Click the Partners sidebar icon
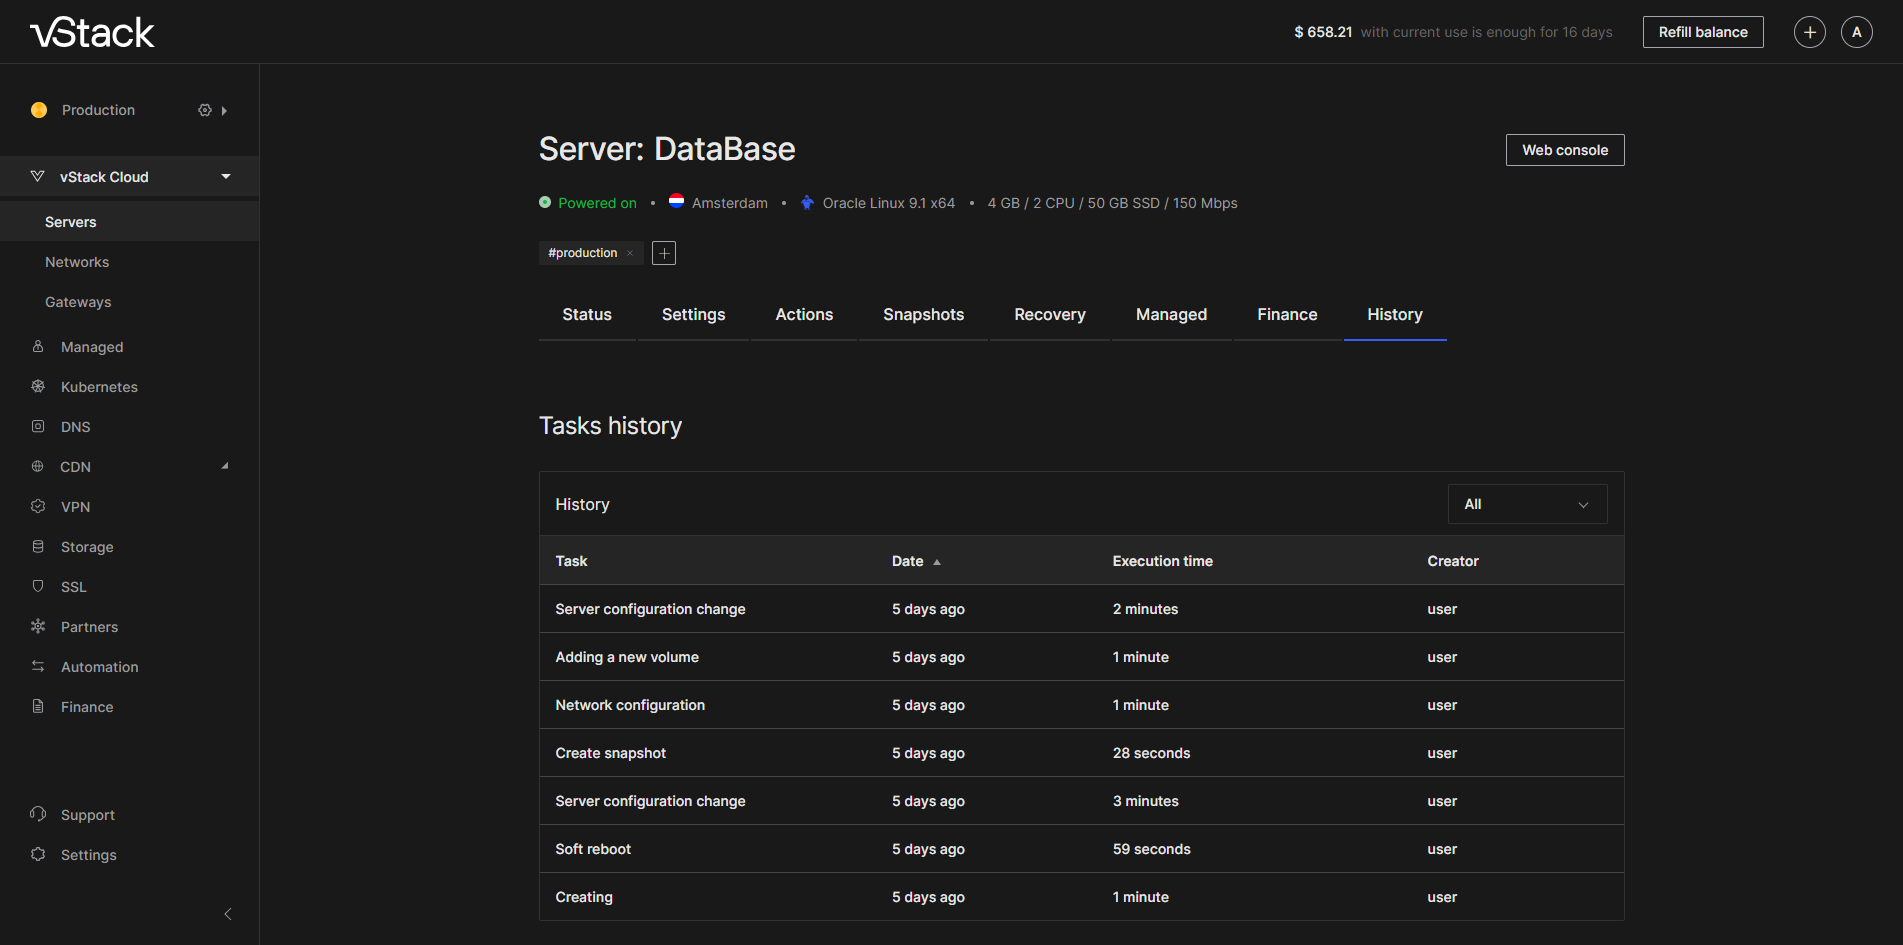The image size is (1903, 945). point(38,626)
